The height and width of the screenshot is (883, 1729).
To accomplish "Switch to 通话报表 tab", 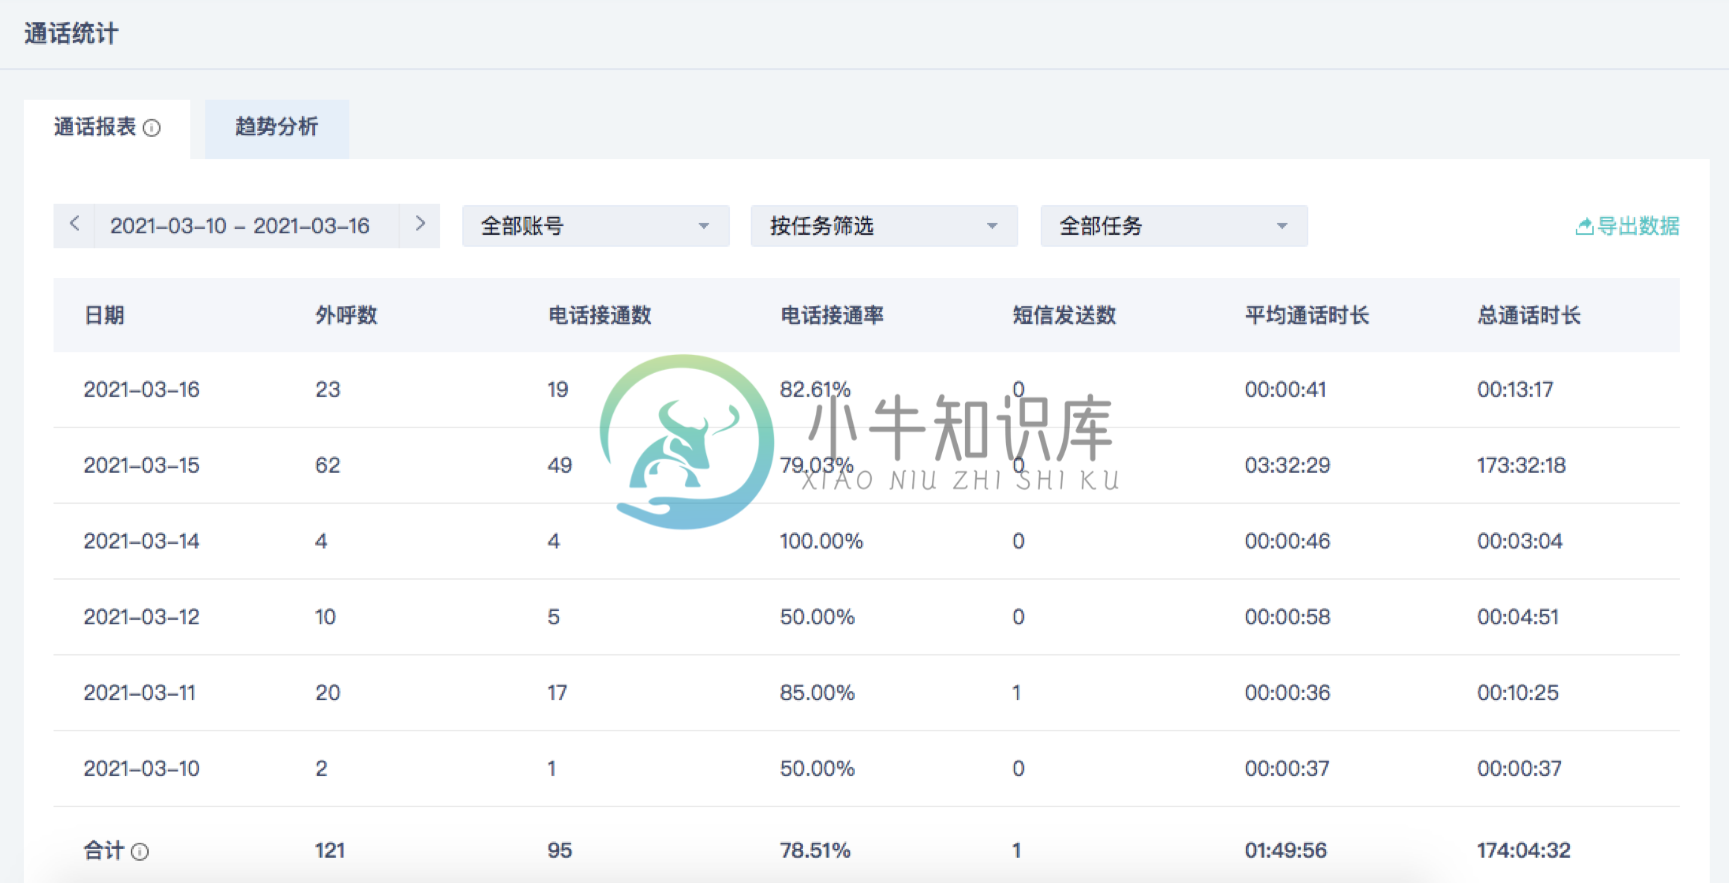I will [x=107, y=128].
